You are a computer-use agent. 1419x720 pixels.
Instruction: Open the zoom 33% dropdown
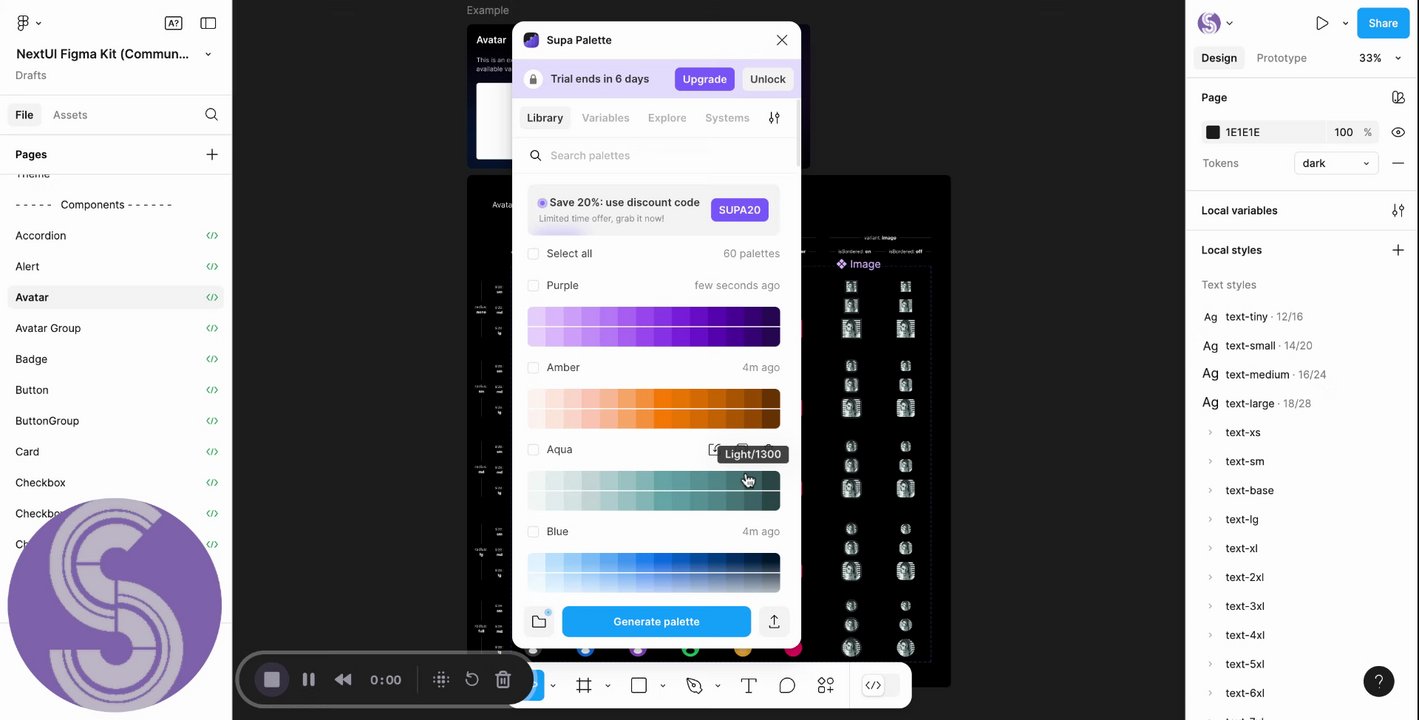(x=1380, y=58)
